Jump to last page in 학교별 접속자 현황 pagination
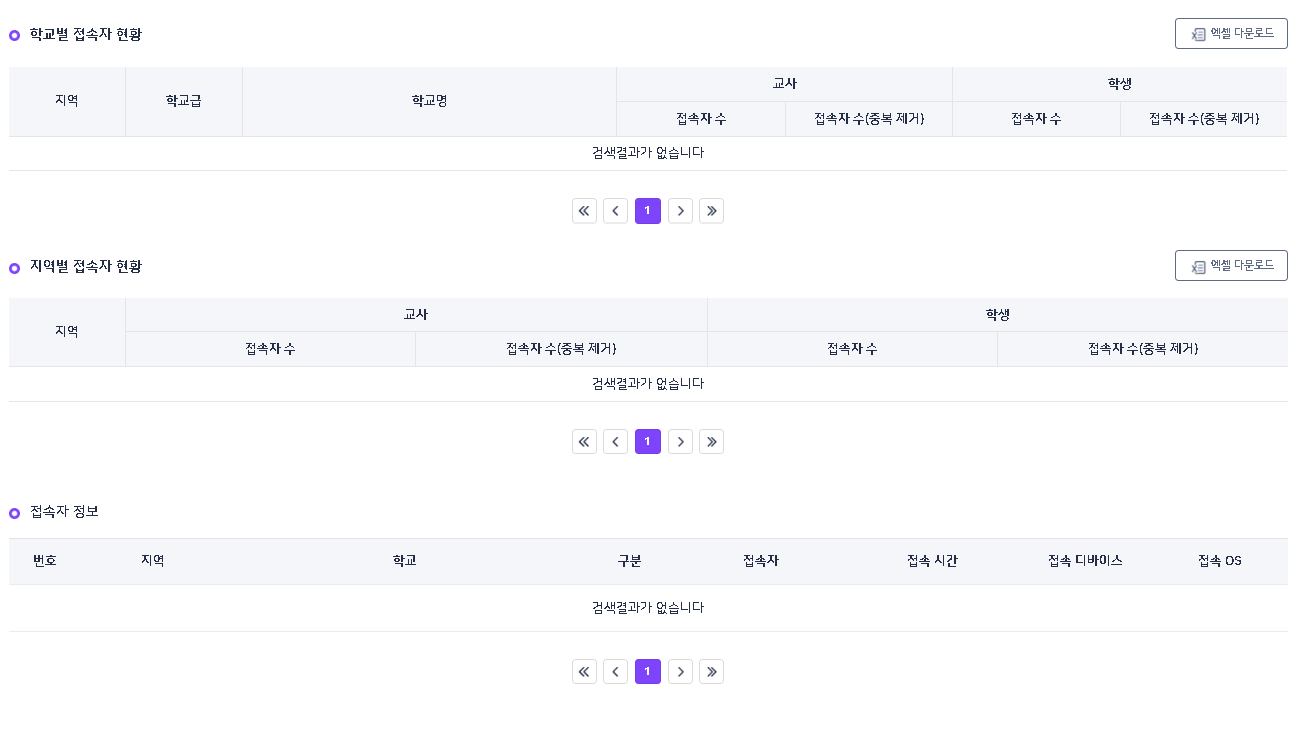This screenshot has width=1305, height=732. point(711,211)
